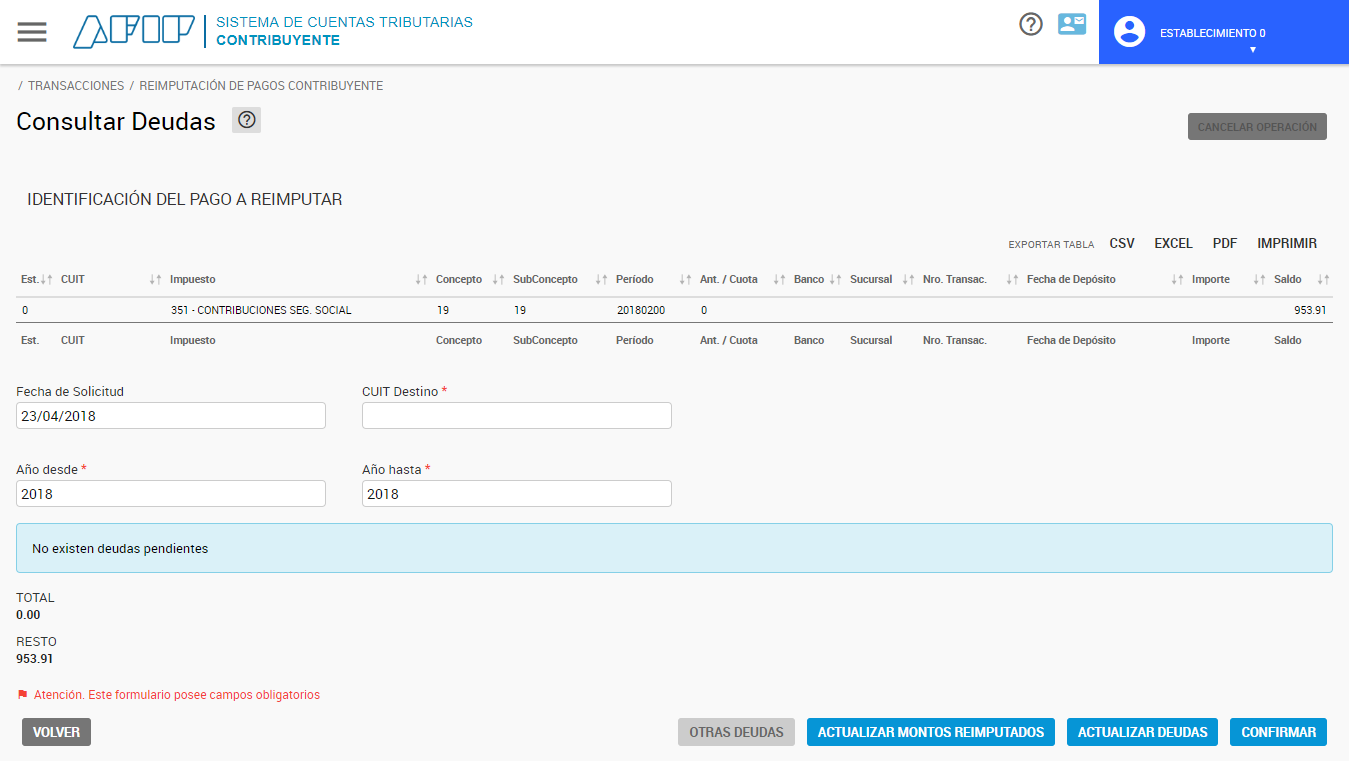Screen dimensions: 1349x761
Task: Open help icon in top header
Action: point(1031,24)
